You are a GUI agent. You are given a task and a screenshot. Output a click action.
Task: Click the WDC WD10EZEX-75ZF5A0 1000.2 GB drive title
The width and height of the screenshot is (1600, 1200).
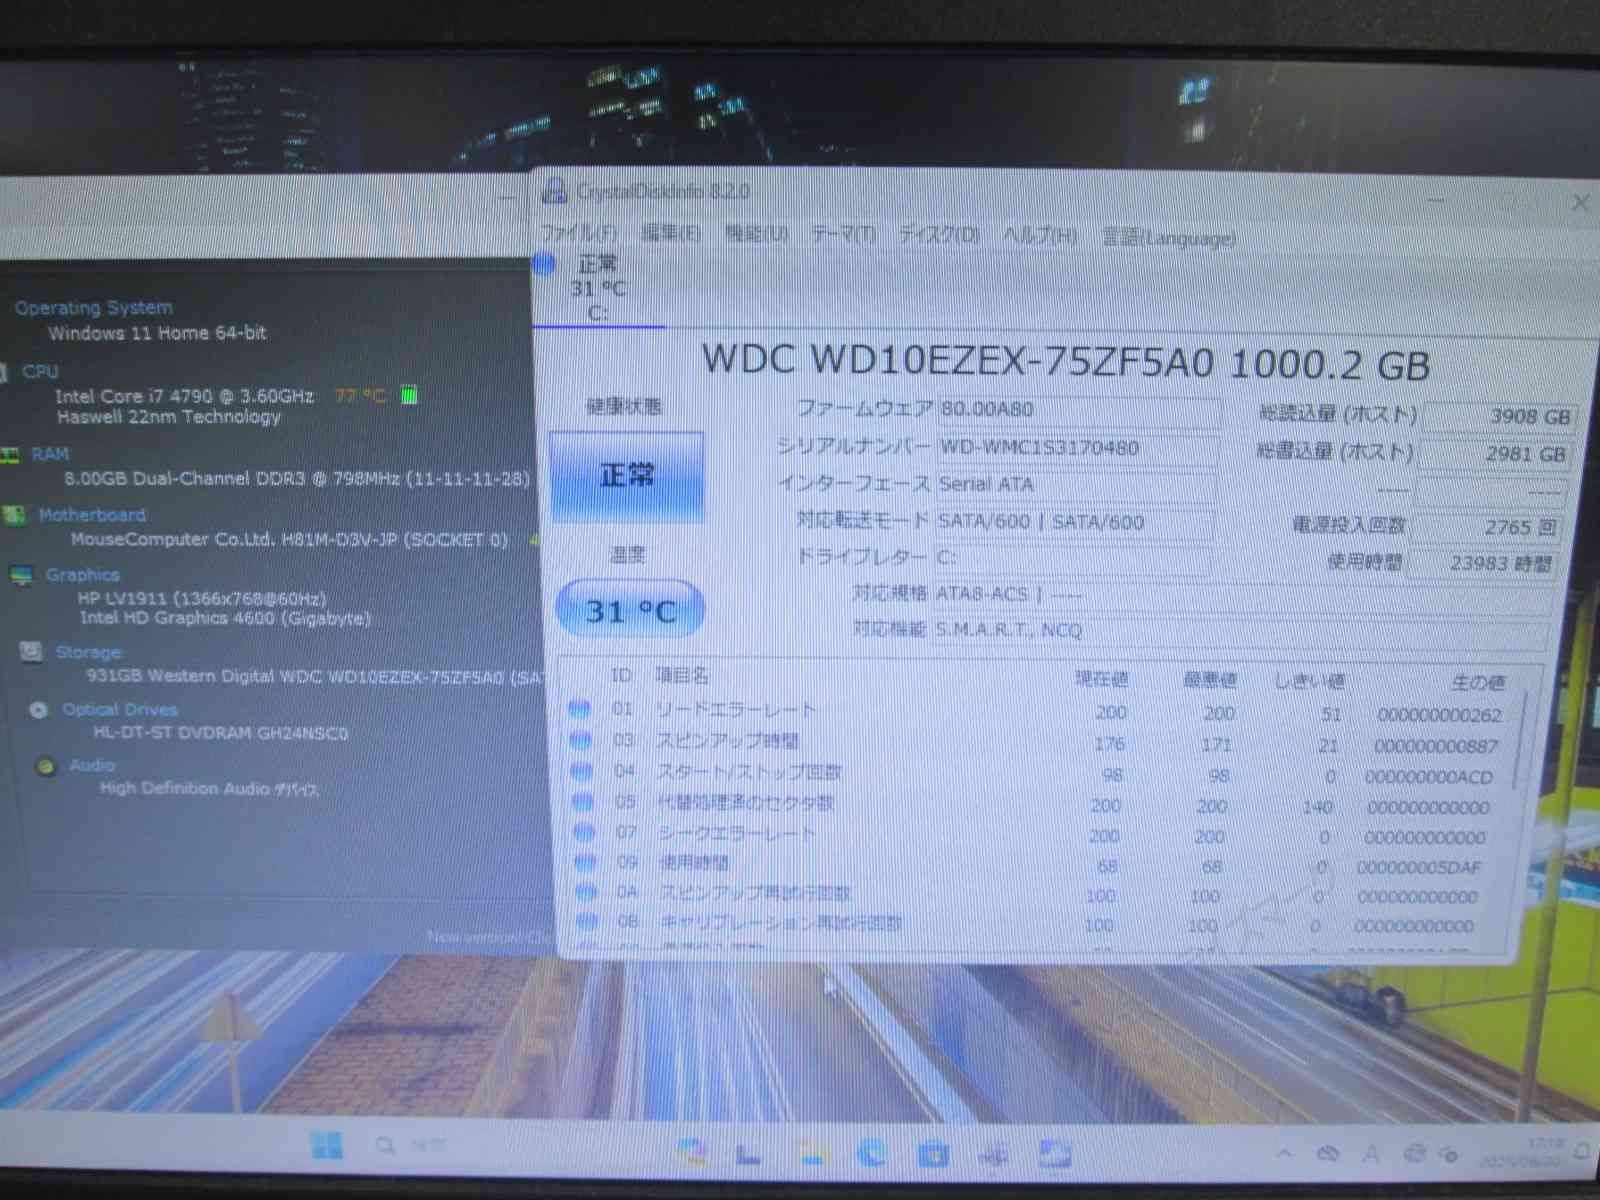(1065, 361)
